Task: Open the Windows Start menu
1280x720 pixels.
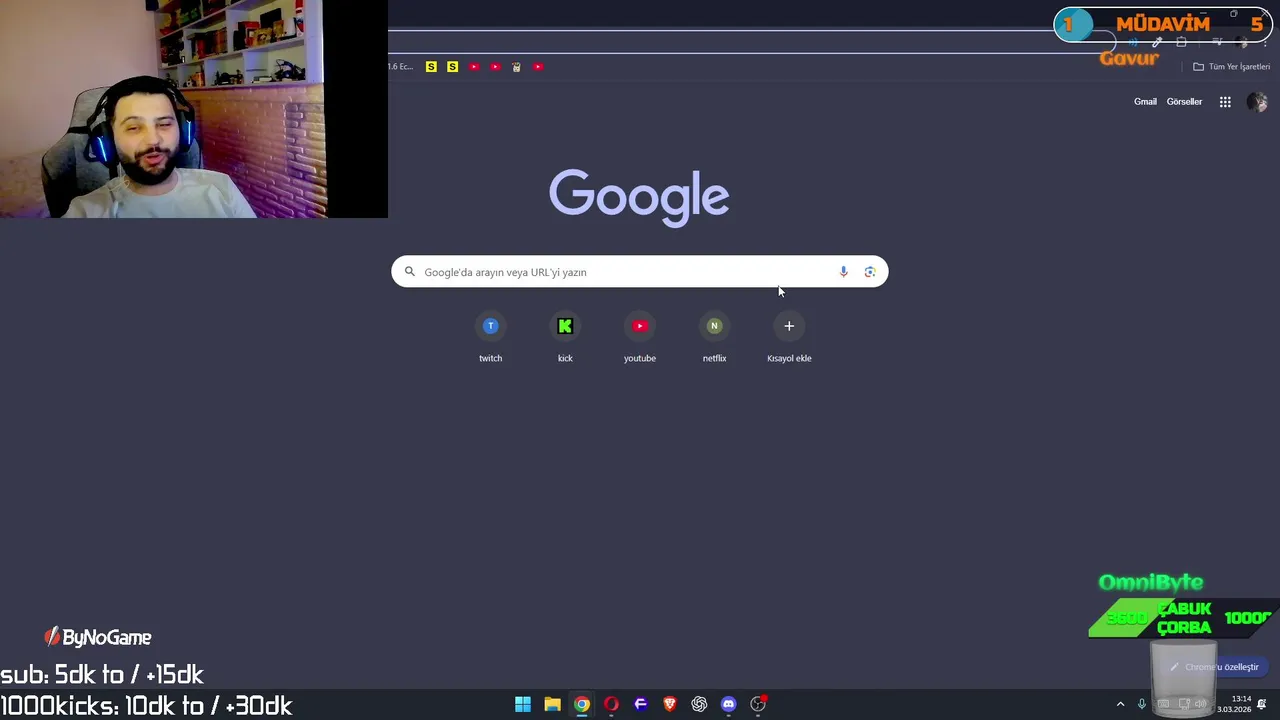Action: pos(523,704)
